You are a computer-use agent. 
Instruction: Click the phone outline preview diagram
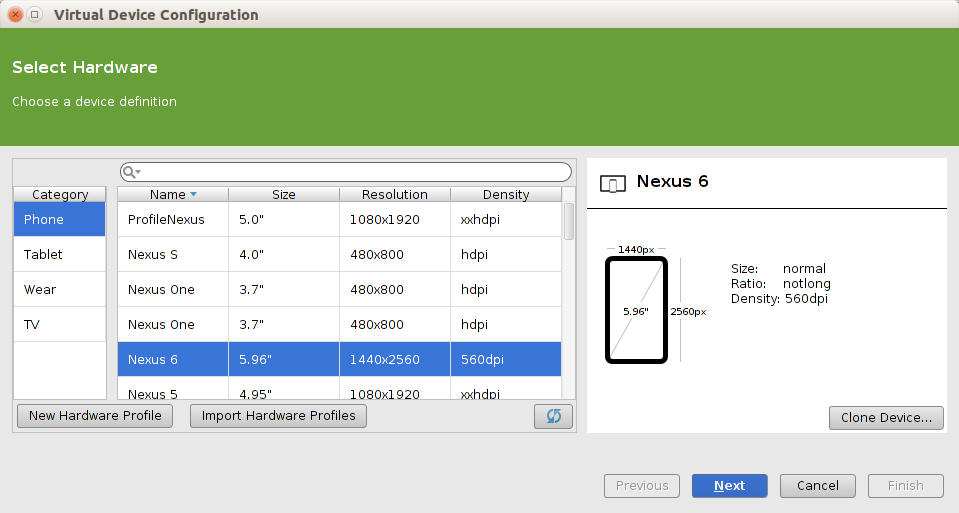636,311
